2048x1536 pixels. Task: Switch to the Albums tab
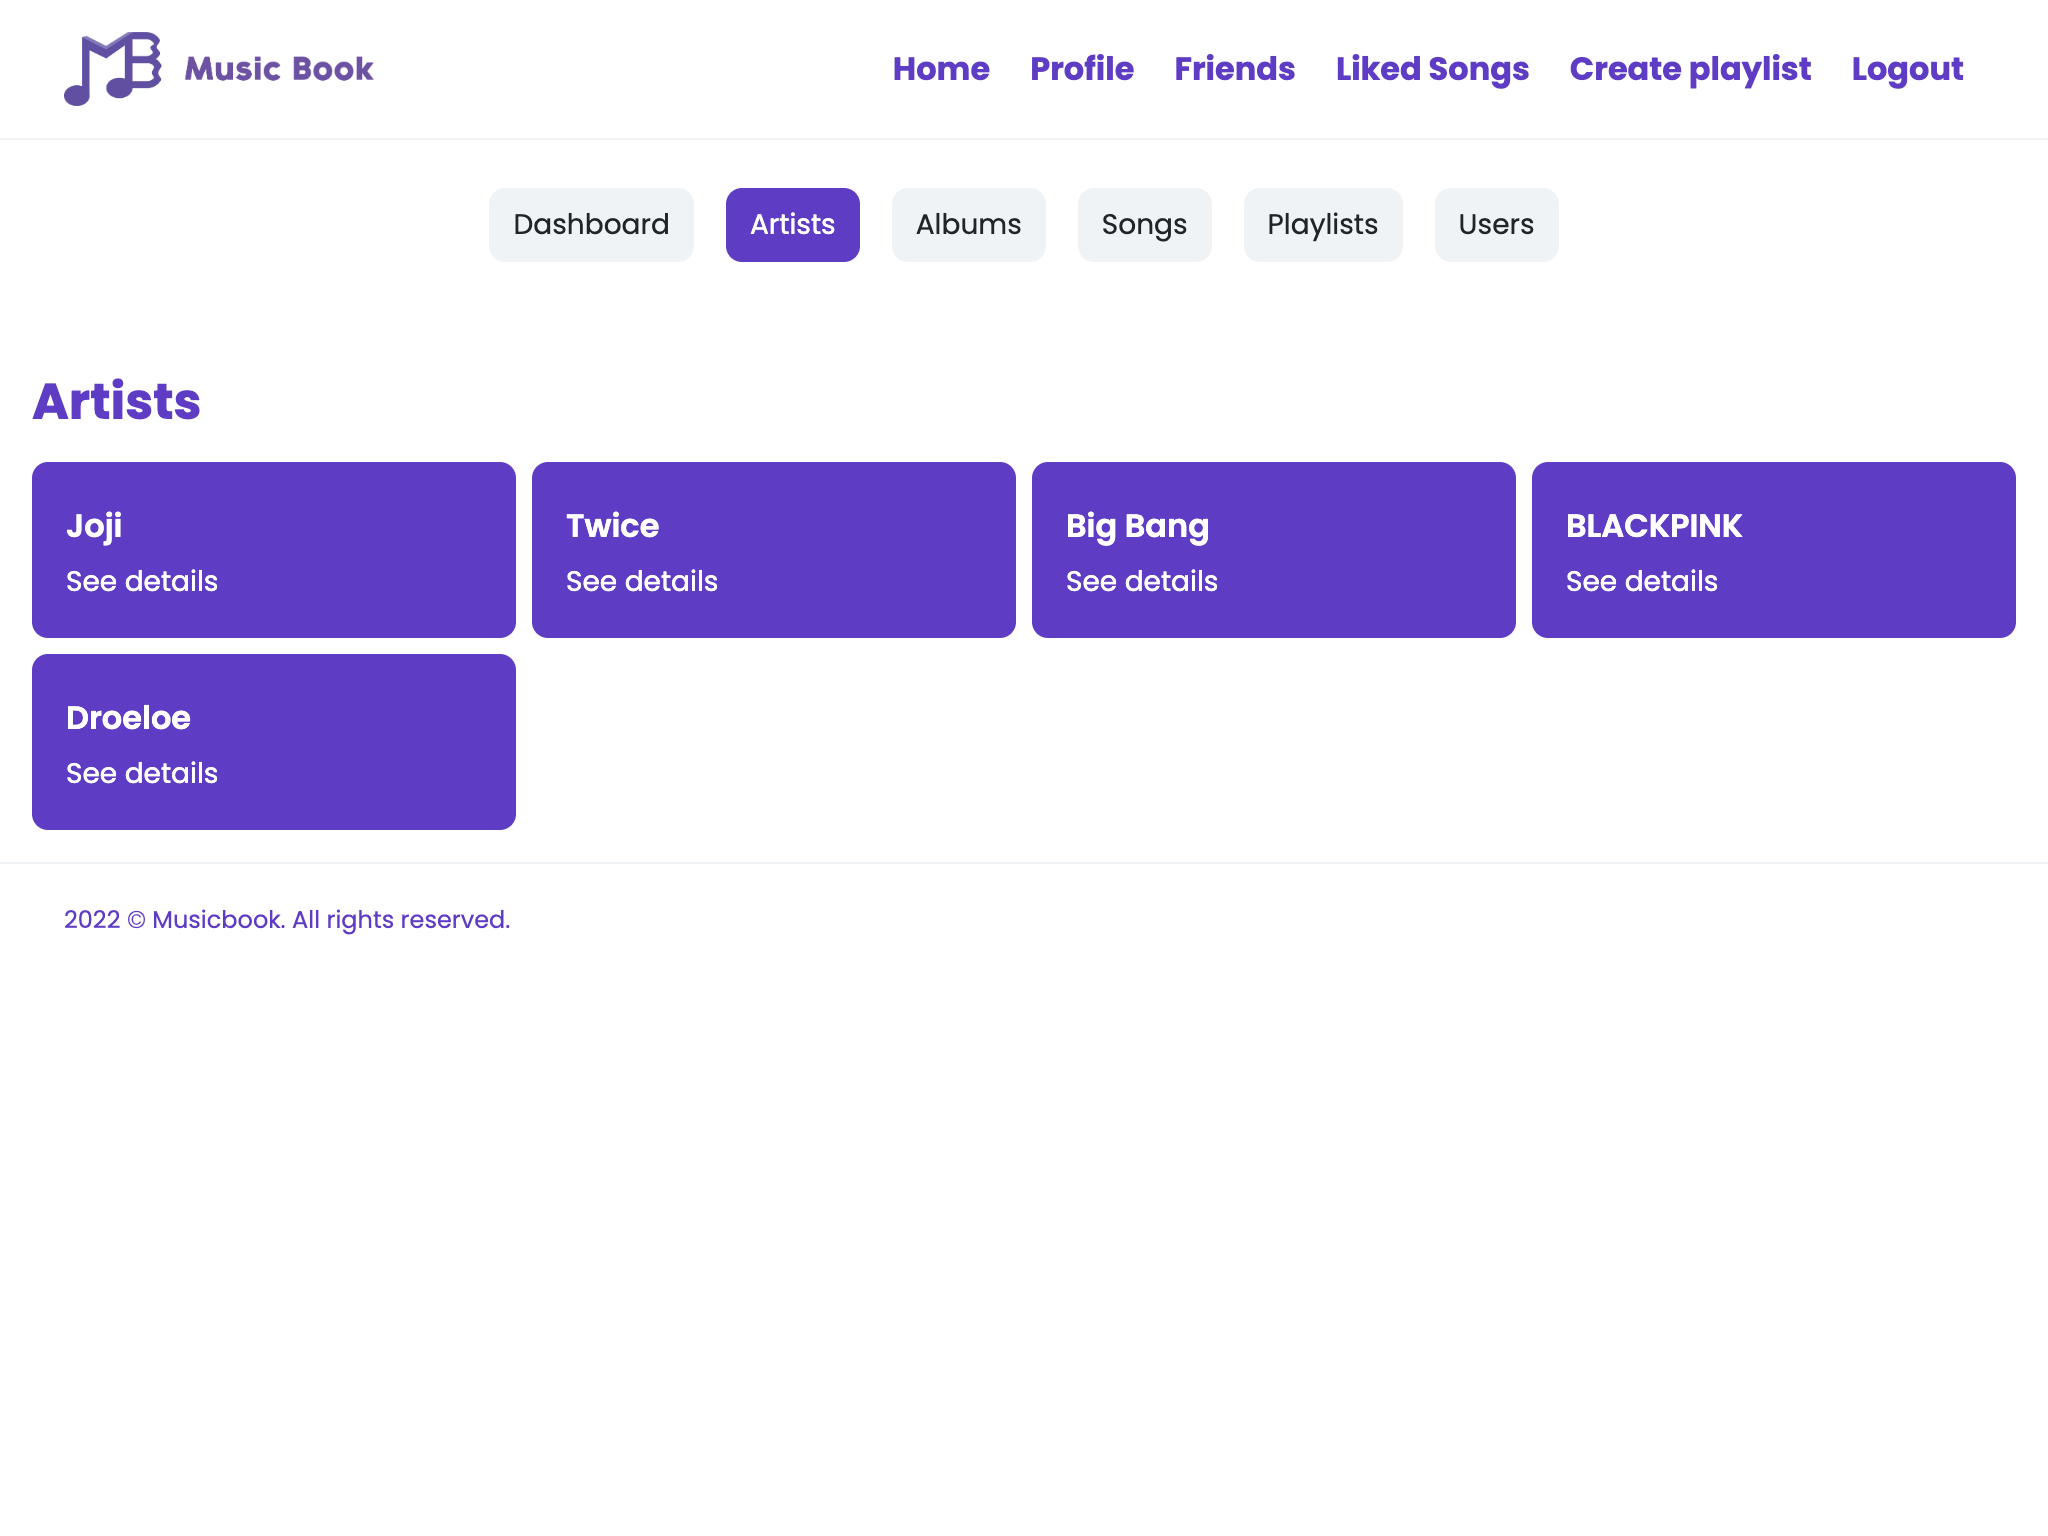pyautogui.click(x=968, y=225)
